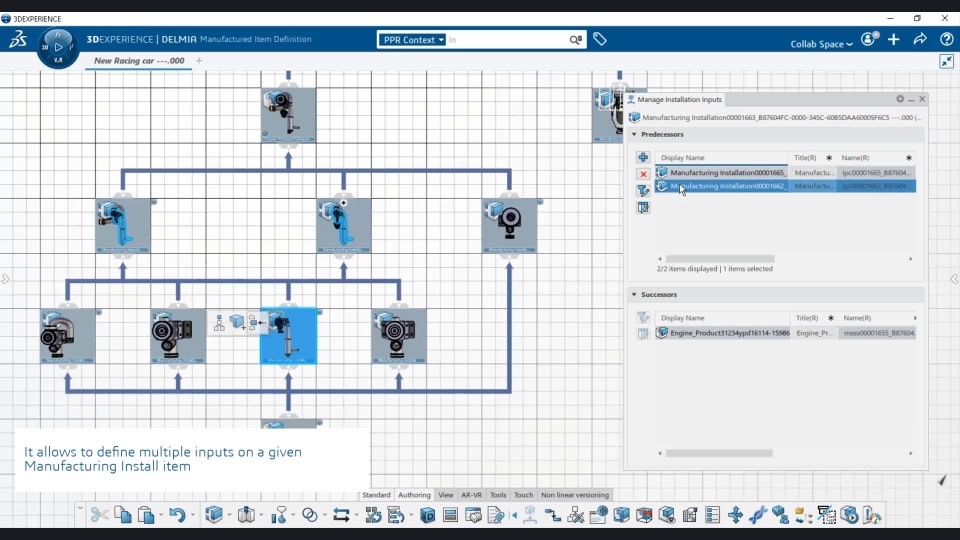Screen dimensions: 960x540
Task: Open the Undo dropdown arrow
Action: click(192, 515)
